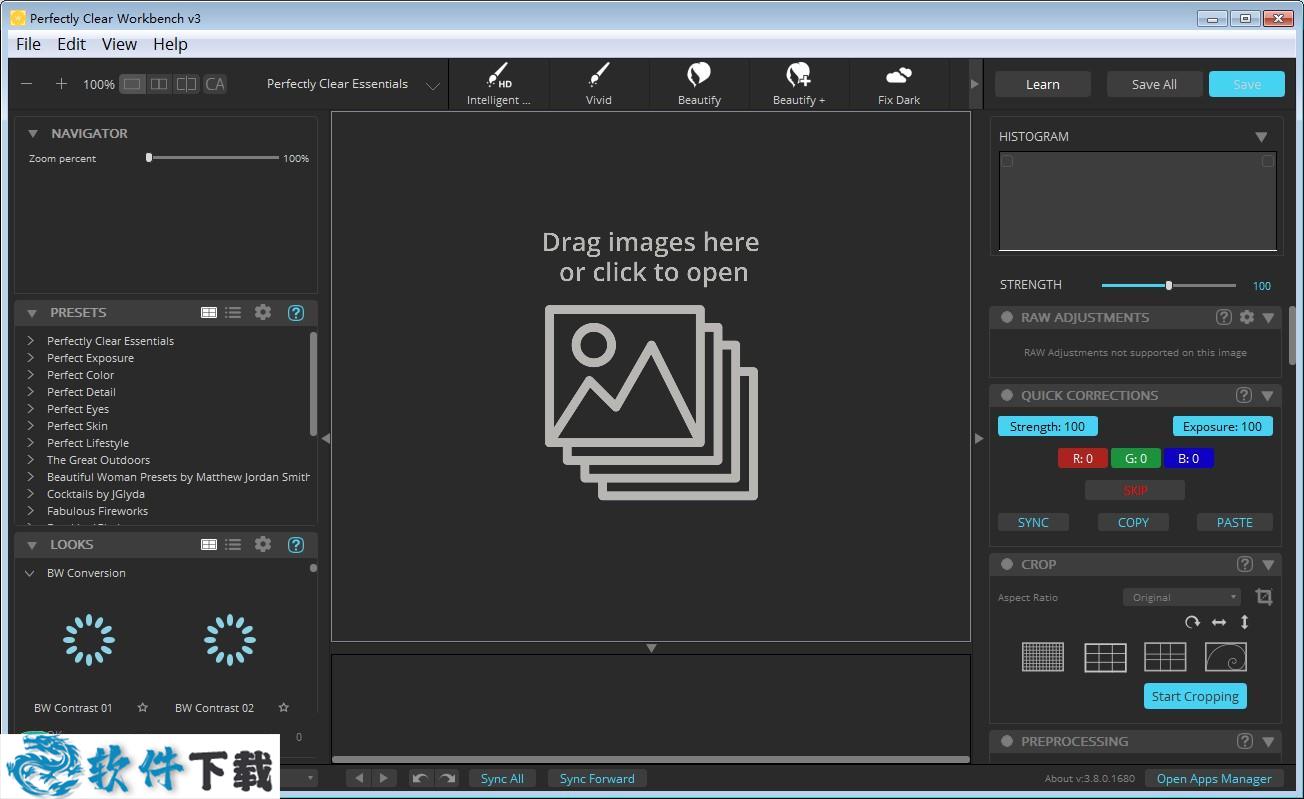This screenshot has width=1304, height=799.
Task: Flip crop vertically with the arrow icon
Action: coord(1245,622)
